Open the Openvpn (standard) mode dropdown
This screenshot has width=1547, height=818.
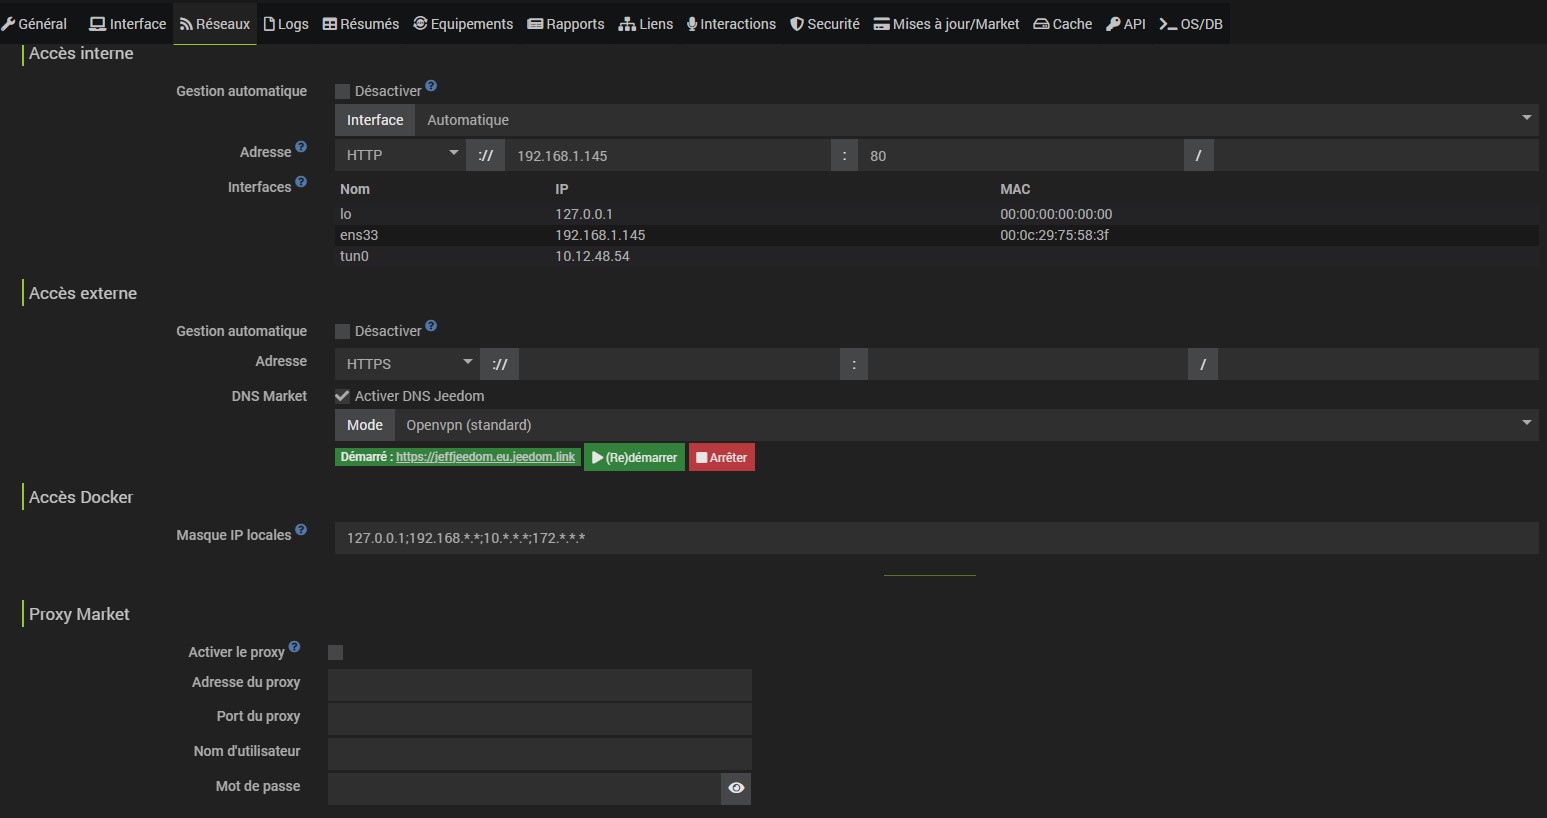pos(965,425)
